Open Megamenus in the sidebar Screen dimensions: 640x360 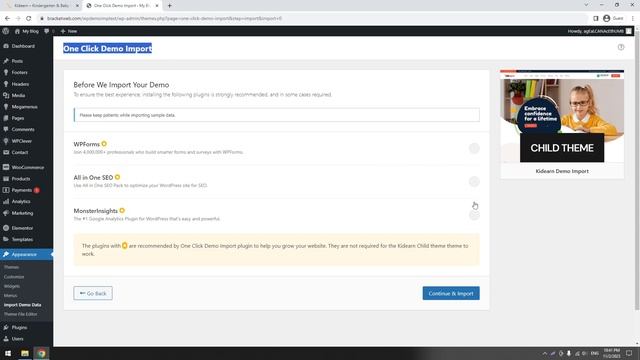pos(24,107)
